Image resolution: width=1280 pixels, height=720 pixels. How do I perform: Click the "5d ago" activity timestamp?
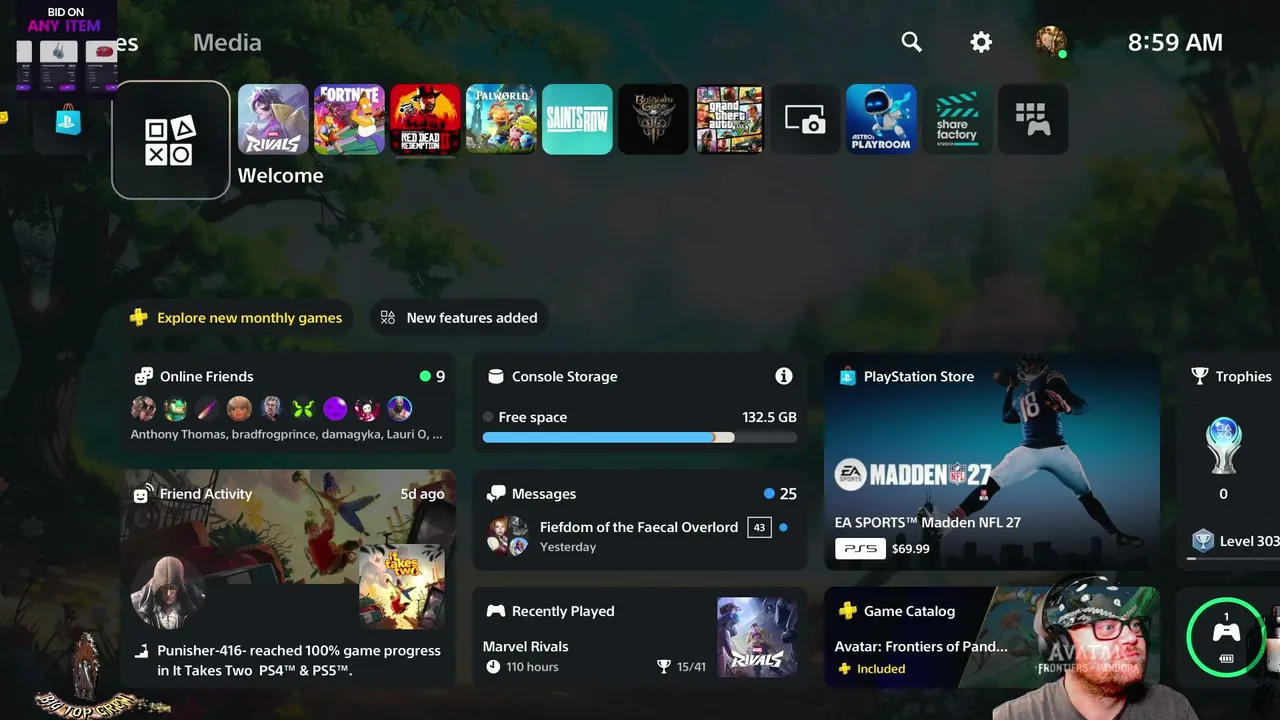click(422, 494)
